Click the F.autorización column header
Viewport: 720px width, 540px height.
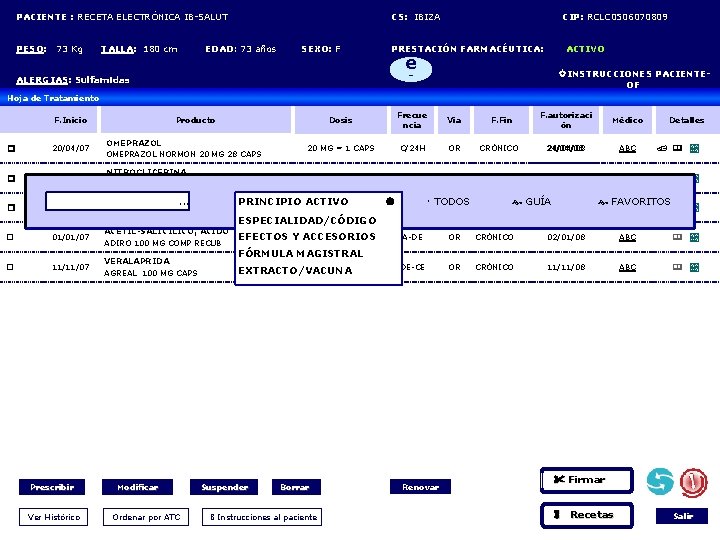[566, 120]
